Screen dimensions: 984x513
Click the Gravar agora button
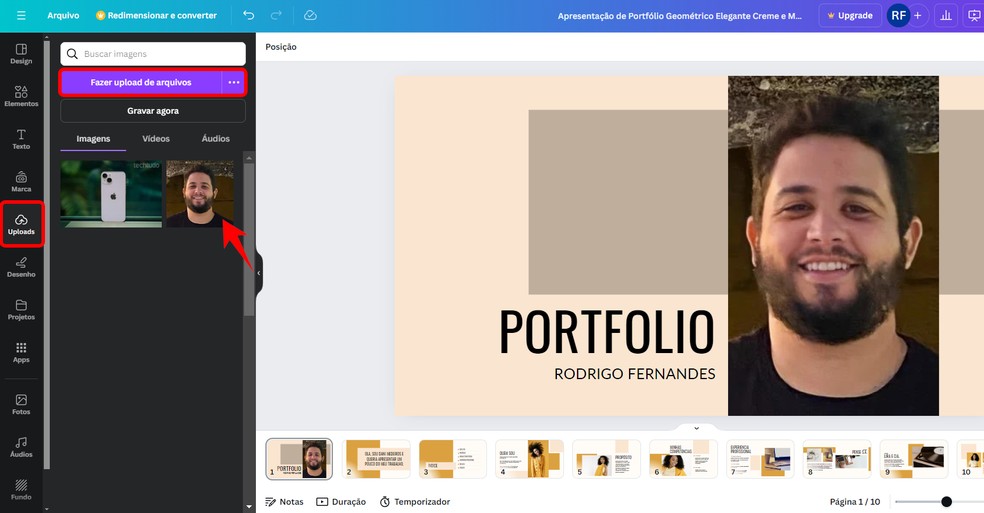(153, 111)
